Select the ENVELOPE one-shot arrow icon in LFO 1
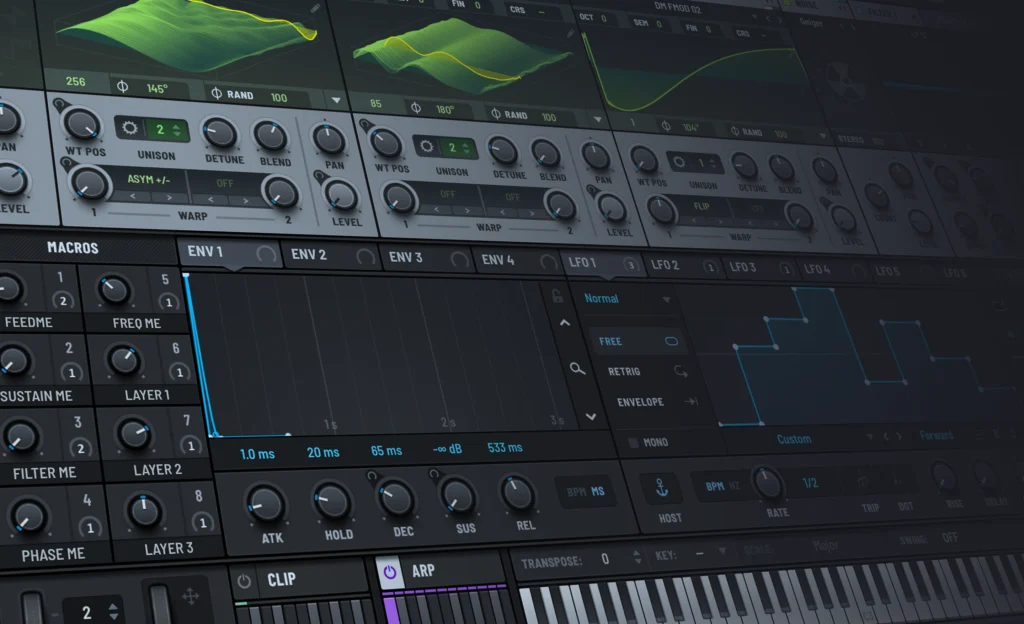 [690, 401]
